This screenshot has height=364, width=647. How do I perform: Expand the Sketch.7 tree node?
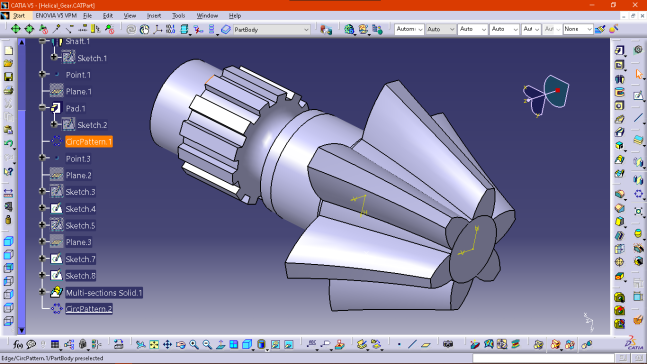(42, 258)
